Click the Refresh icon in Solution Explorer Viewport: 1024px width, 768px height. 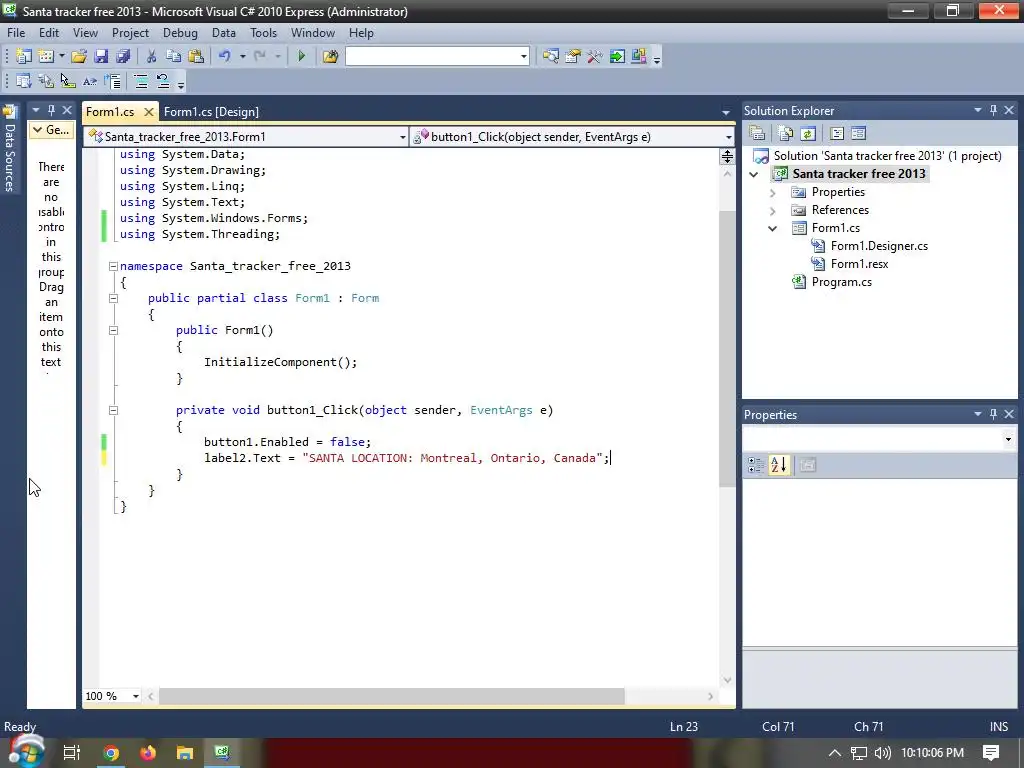click(808, 134)
